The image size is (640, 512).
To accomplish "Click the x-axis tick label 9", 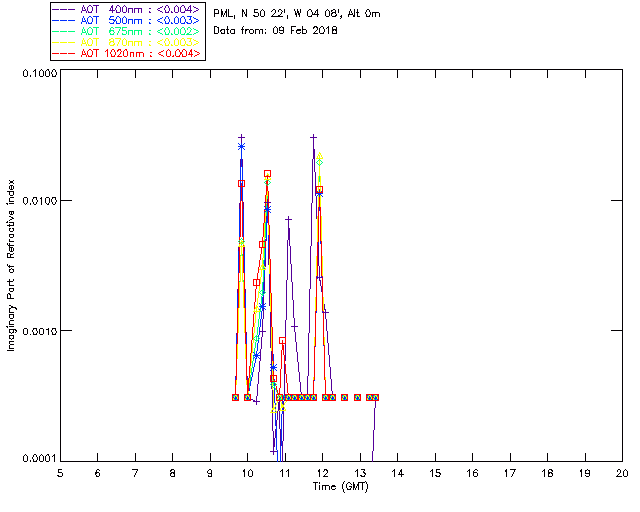I will tap(210, 473).
